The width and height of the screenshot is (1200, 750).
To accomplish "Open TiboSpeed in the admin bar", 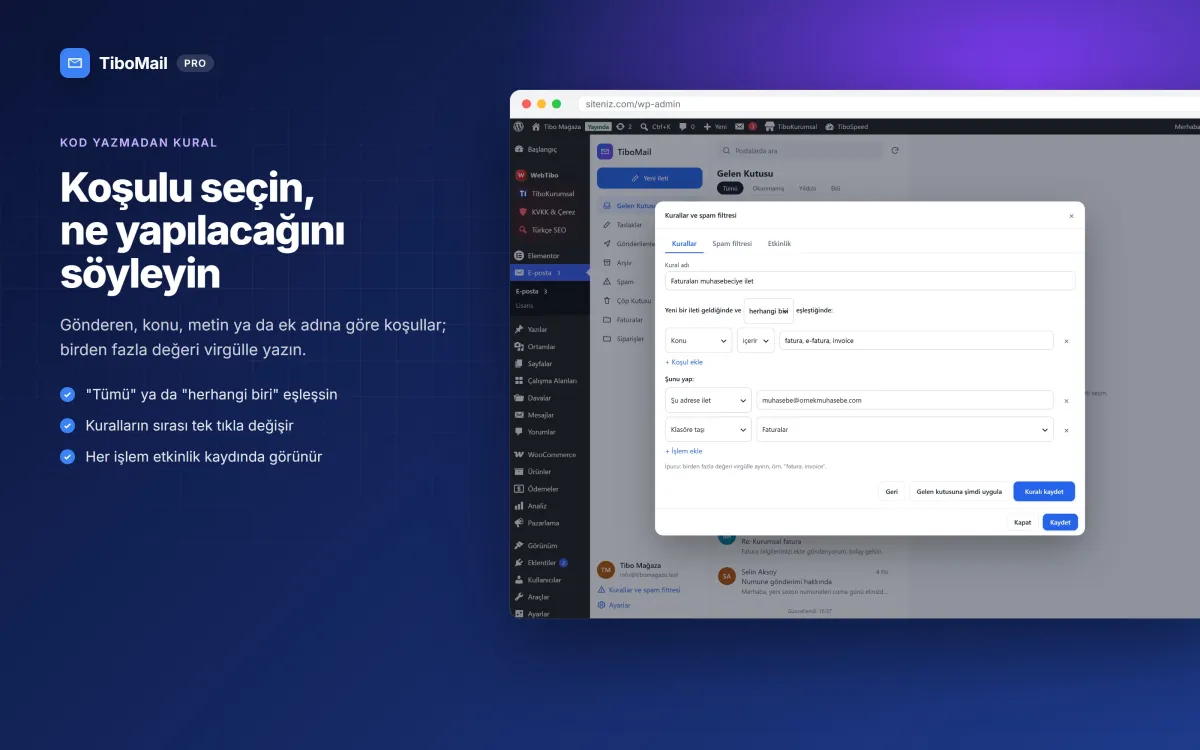I will [x=846, y=127].
